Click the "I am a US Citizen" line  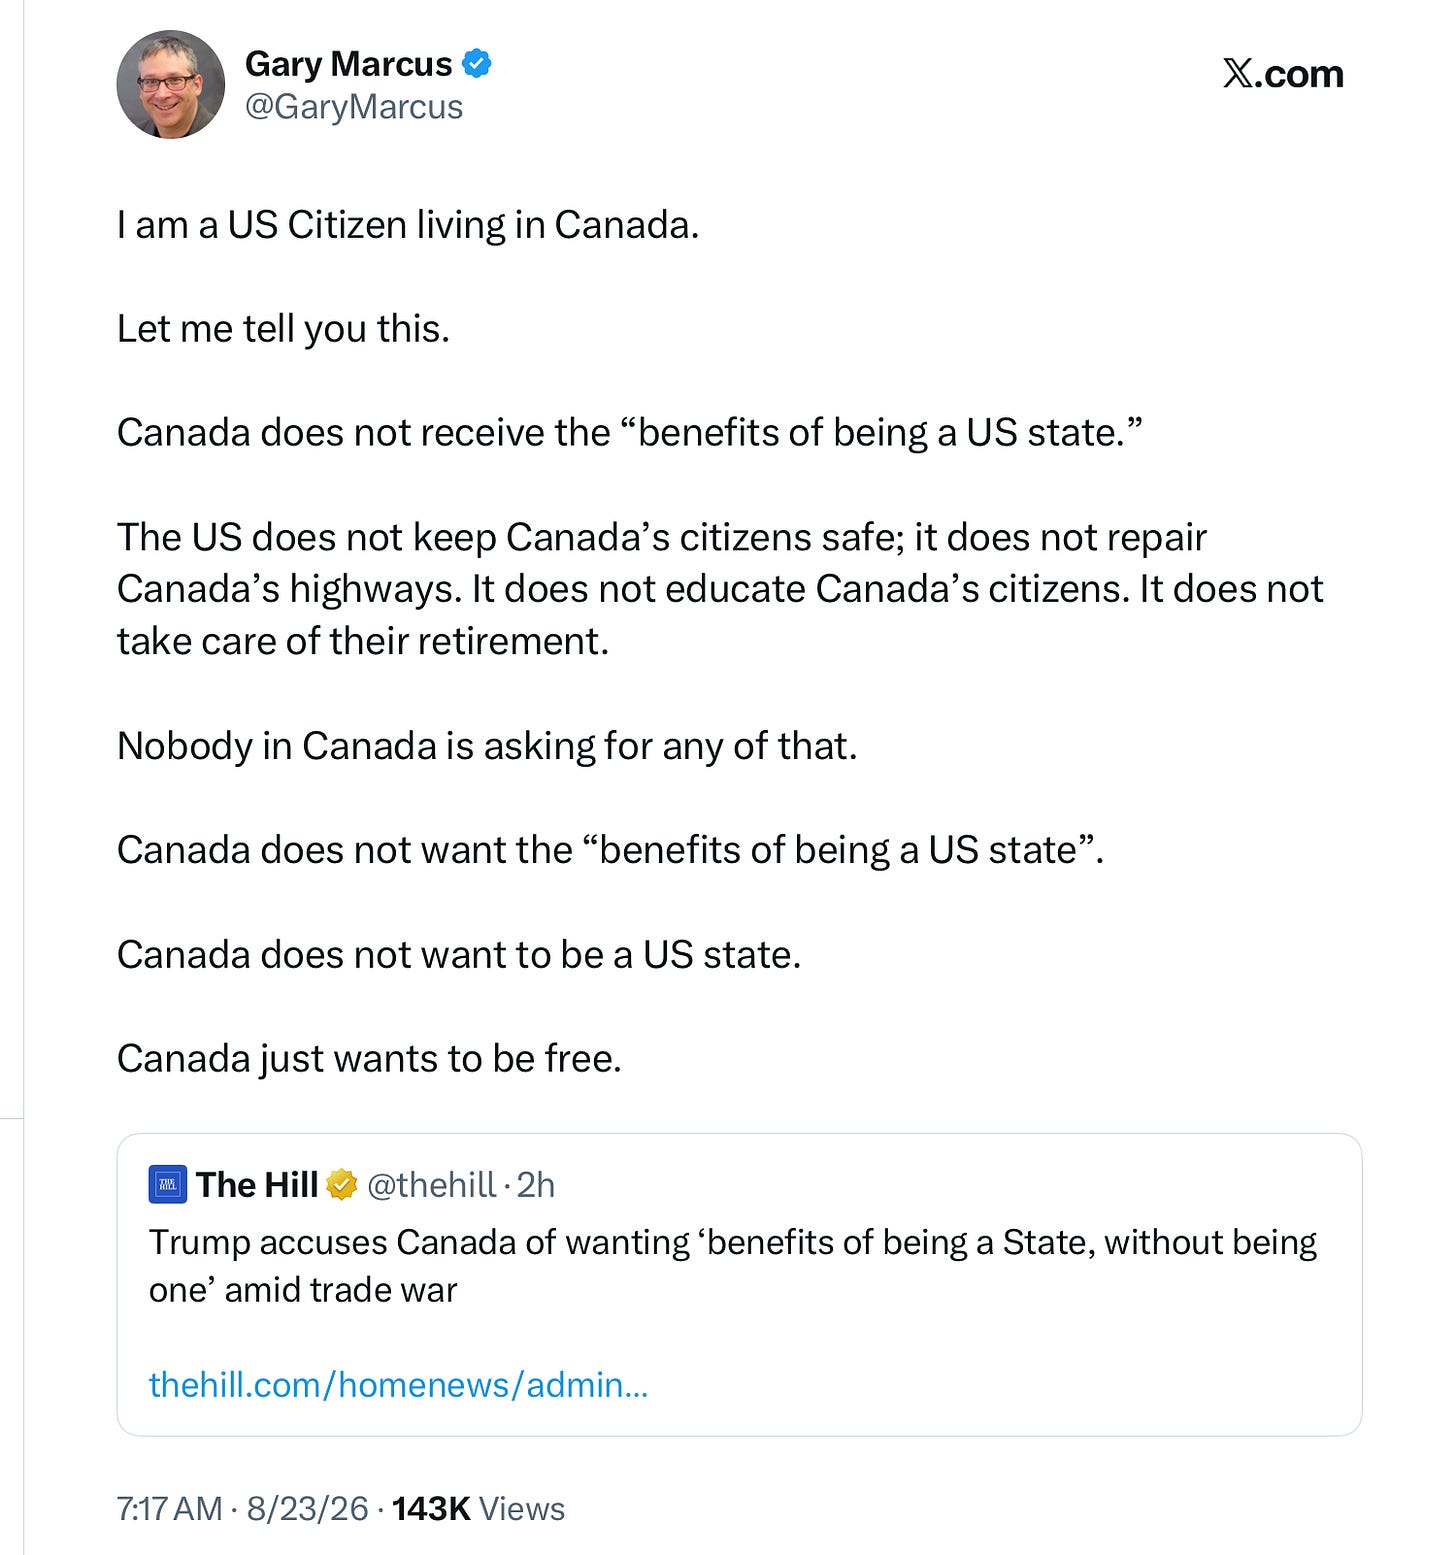[408, 225]
